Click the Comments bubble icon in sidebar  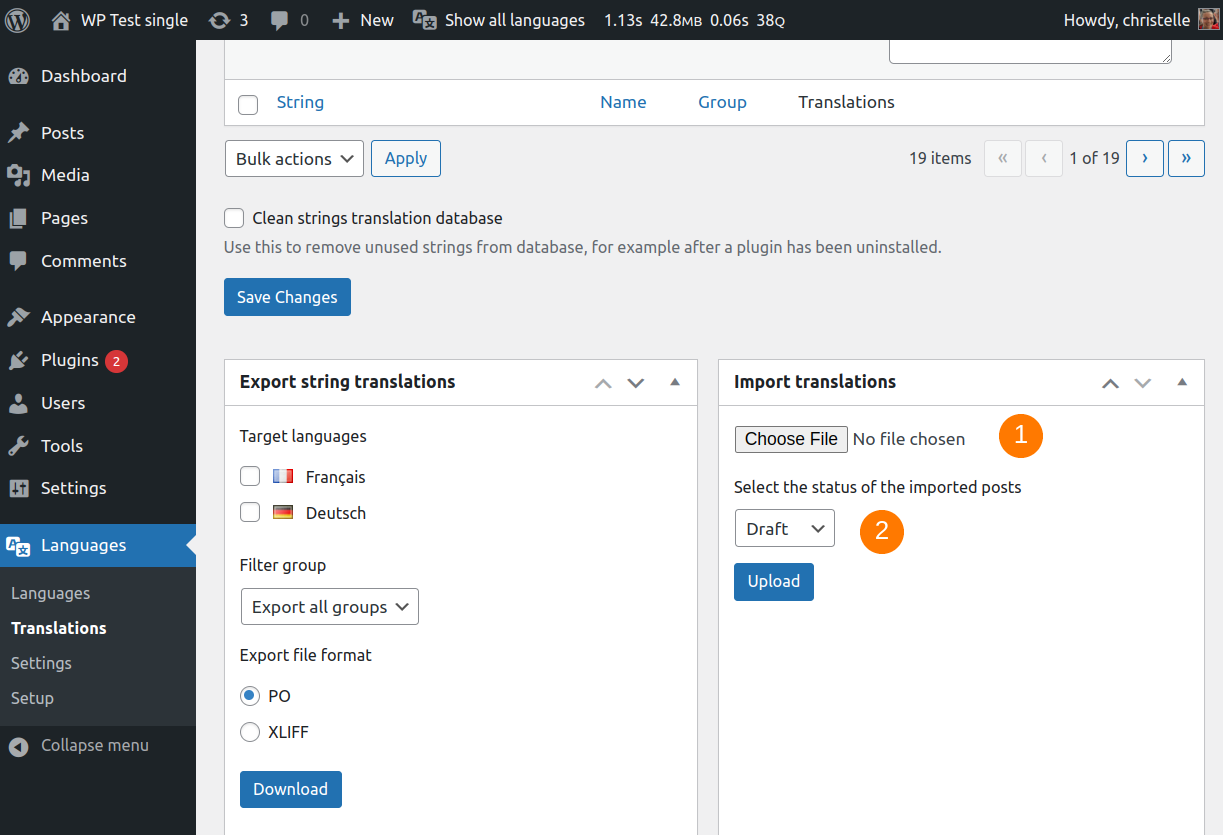[x=18, y=261]
